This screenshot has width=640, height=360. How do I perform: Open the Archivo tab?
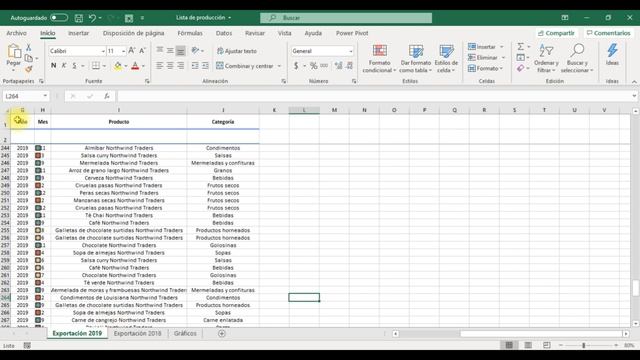coord(16,33)
